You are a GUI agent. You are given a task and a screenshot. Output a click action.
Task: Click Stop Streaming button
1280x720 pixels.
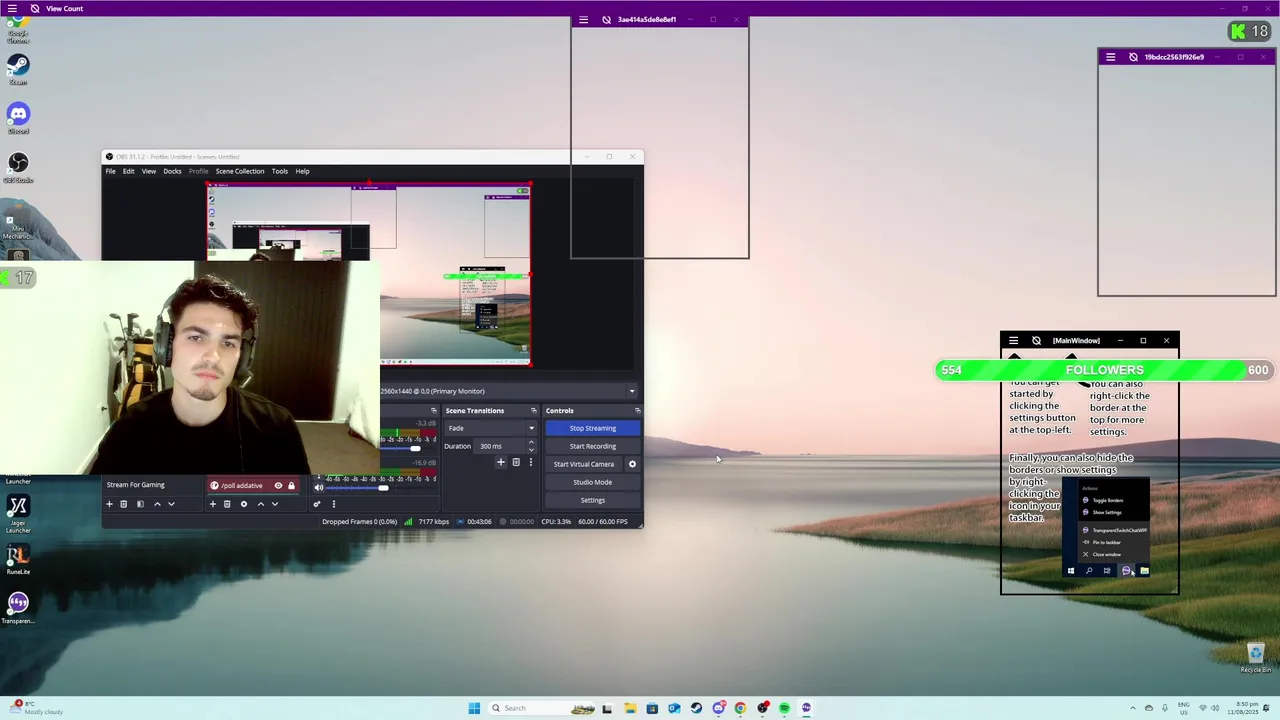[592, 428]
